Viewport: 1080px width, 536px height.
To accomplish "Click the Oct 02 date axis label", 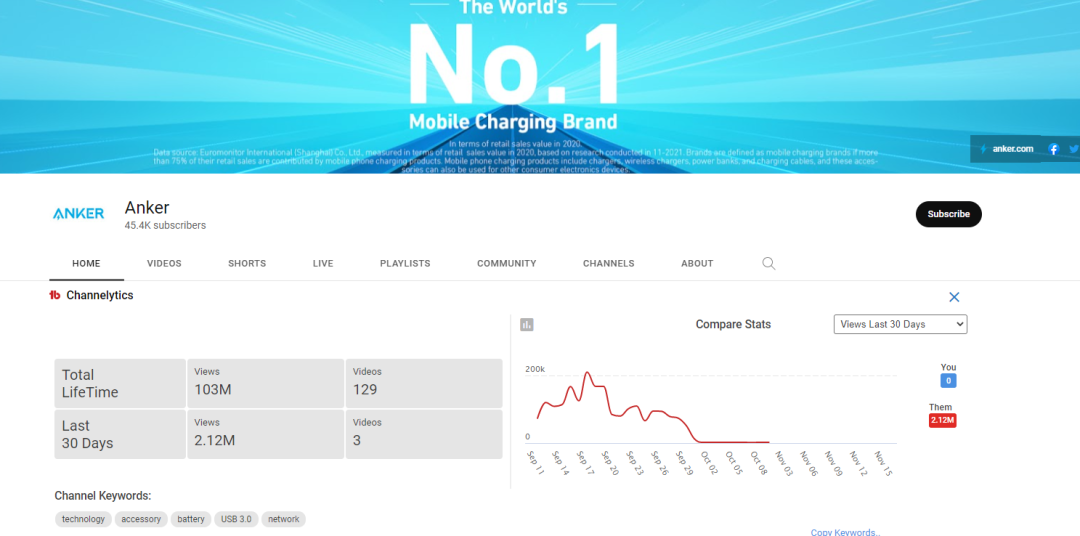I will 709,462.
